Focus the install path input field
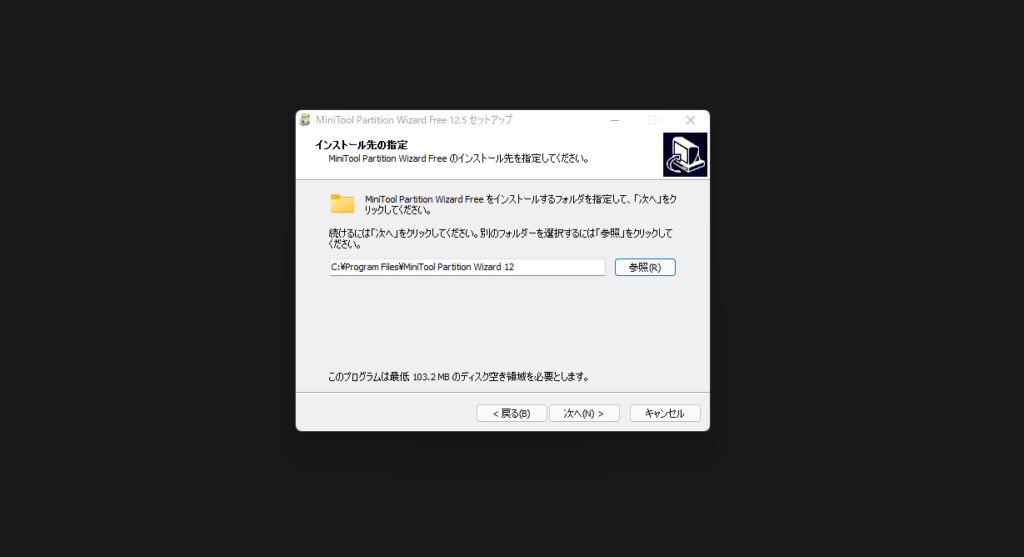 point(467,267)
